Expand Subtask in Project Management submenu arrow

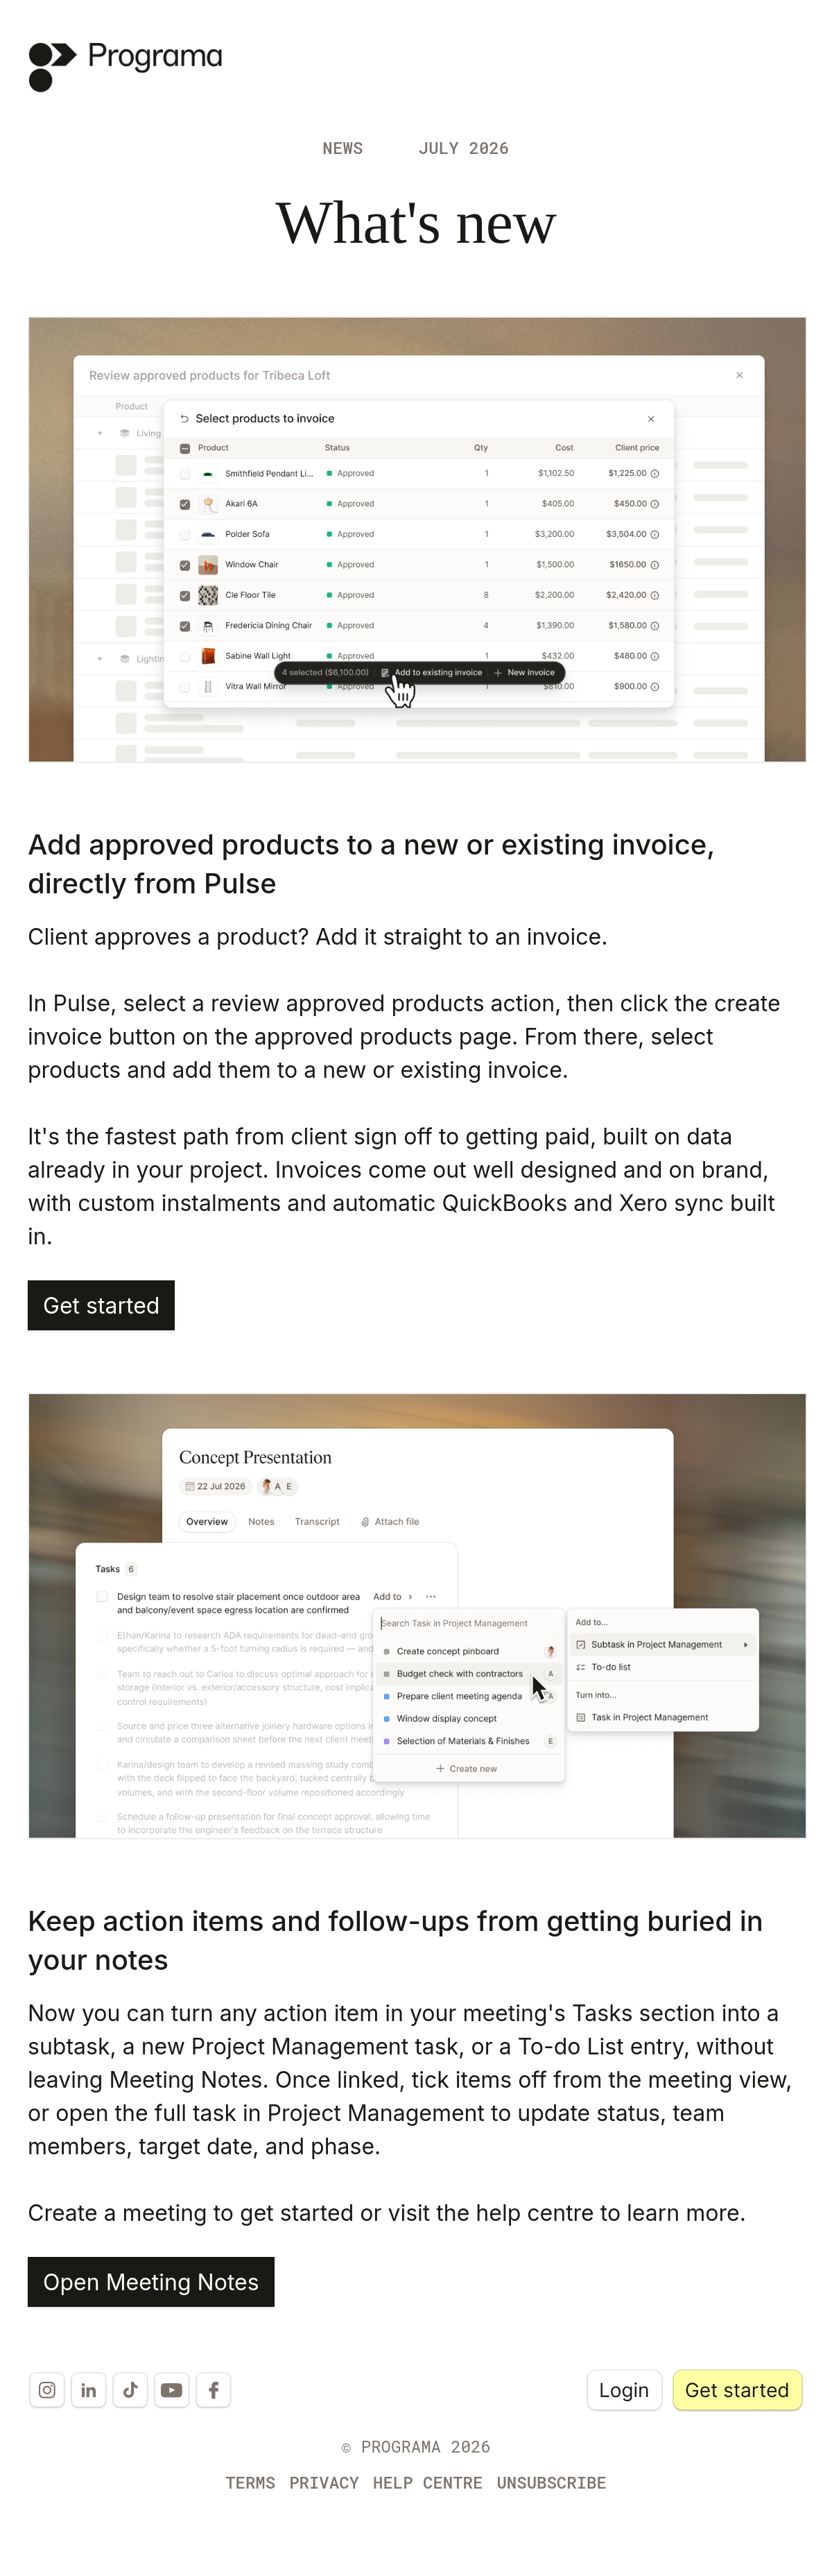pos(745,1644)
